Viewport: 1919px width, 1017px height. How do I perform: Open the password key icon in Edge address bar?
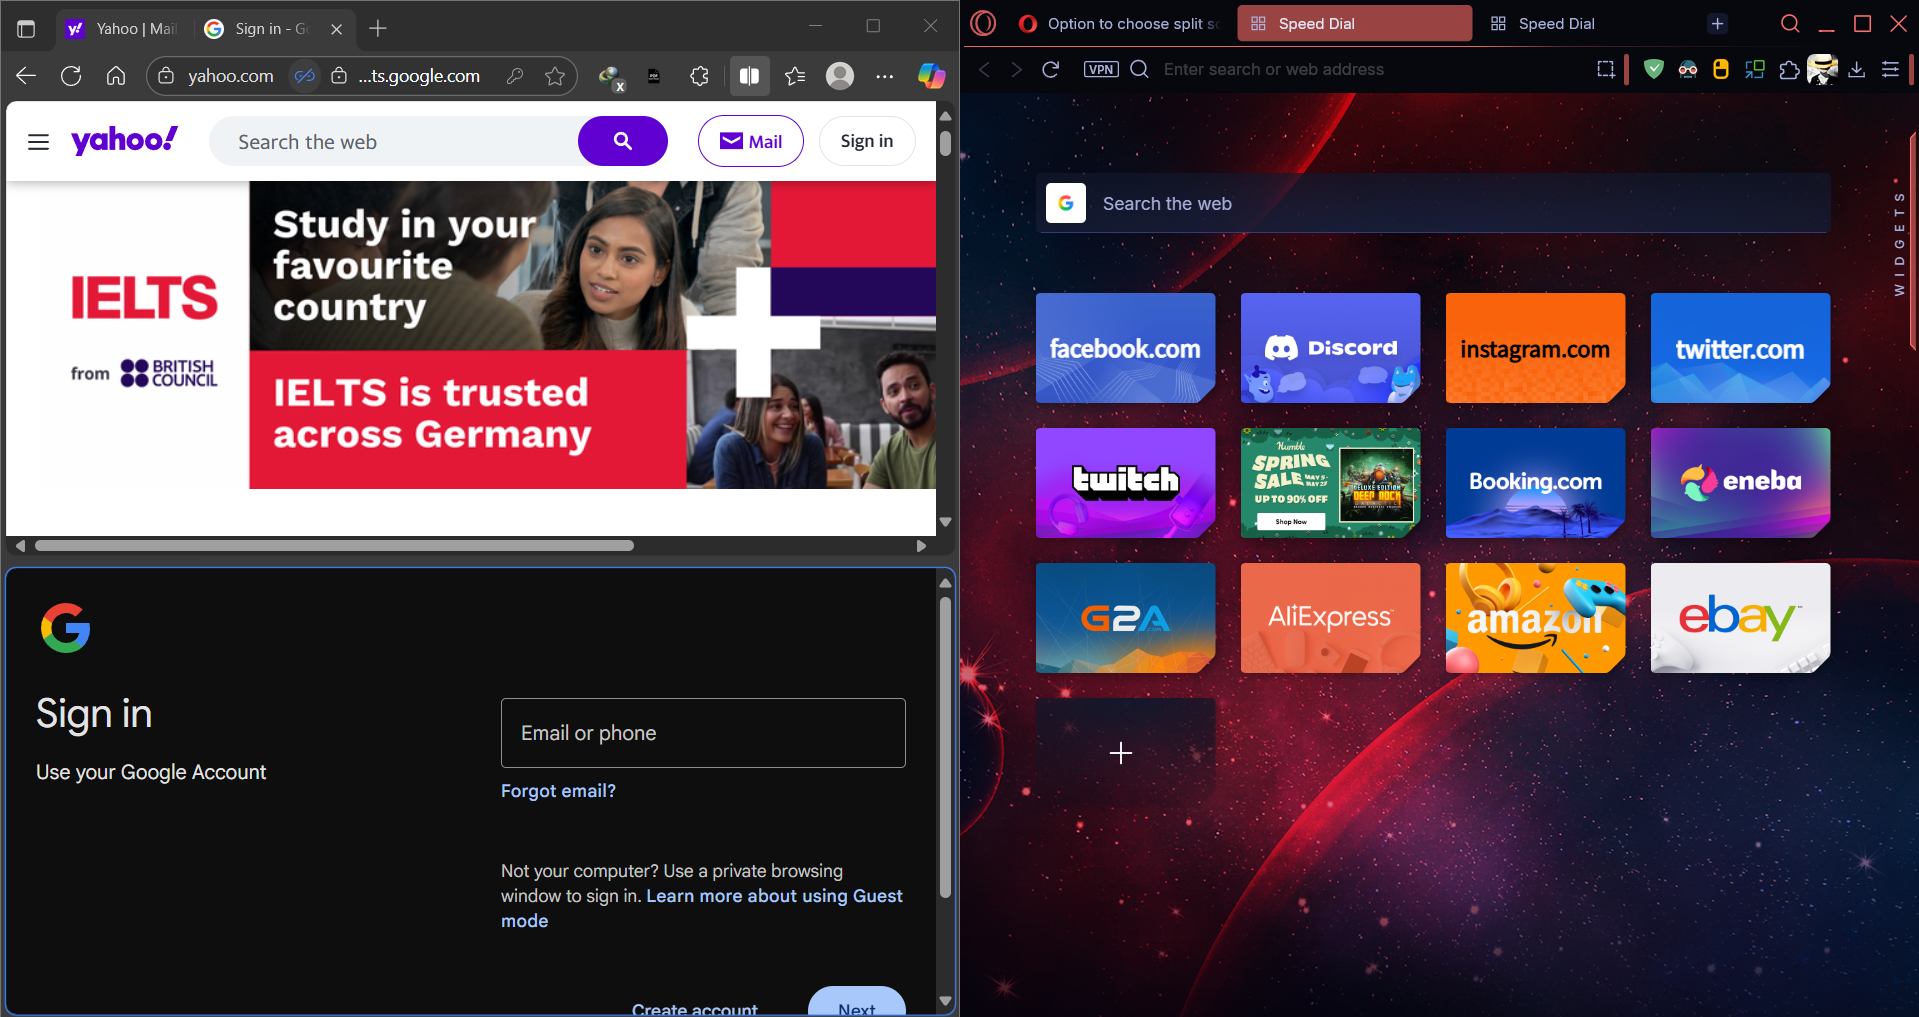point(515,76)
